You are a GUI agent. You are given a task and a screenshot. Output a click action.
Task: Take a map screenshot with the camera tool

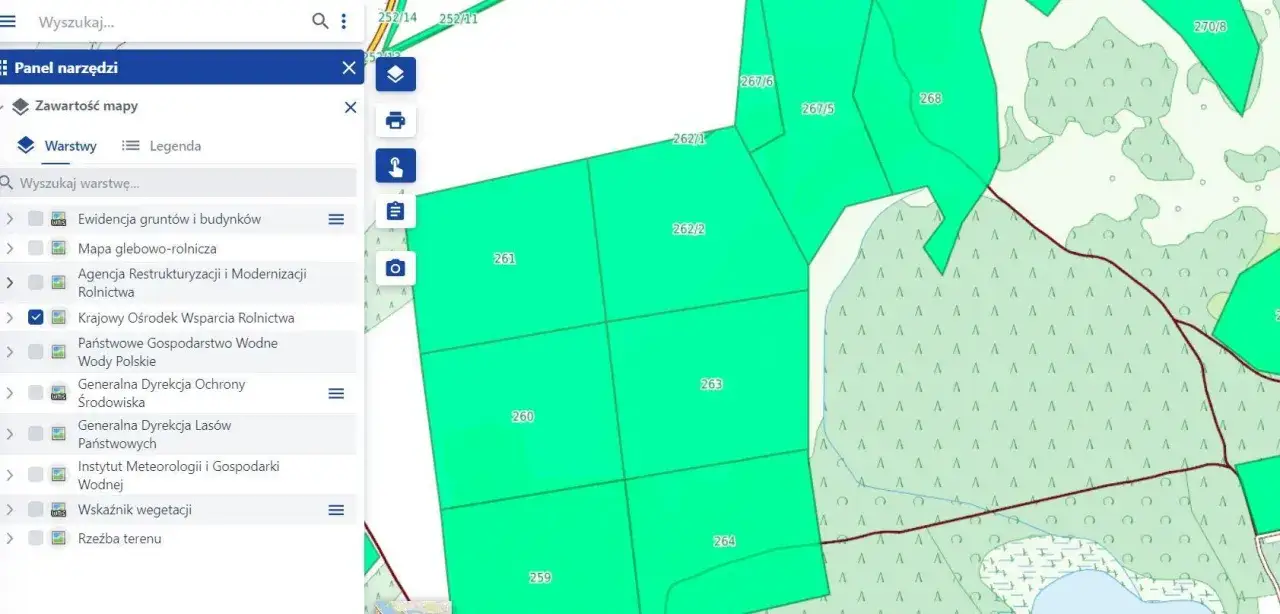click(395, 267)
